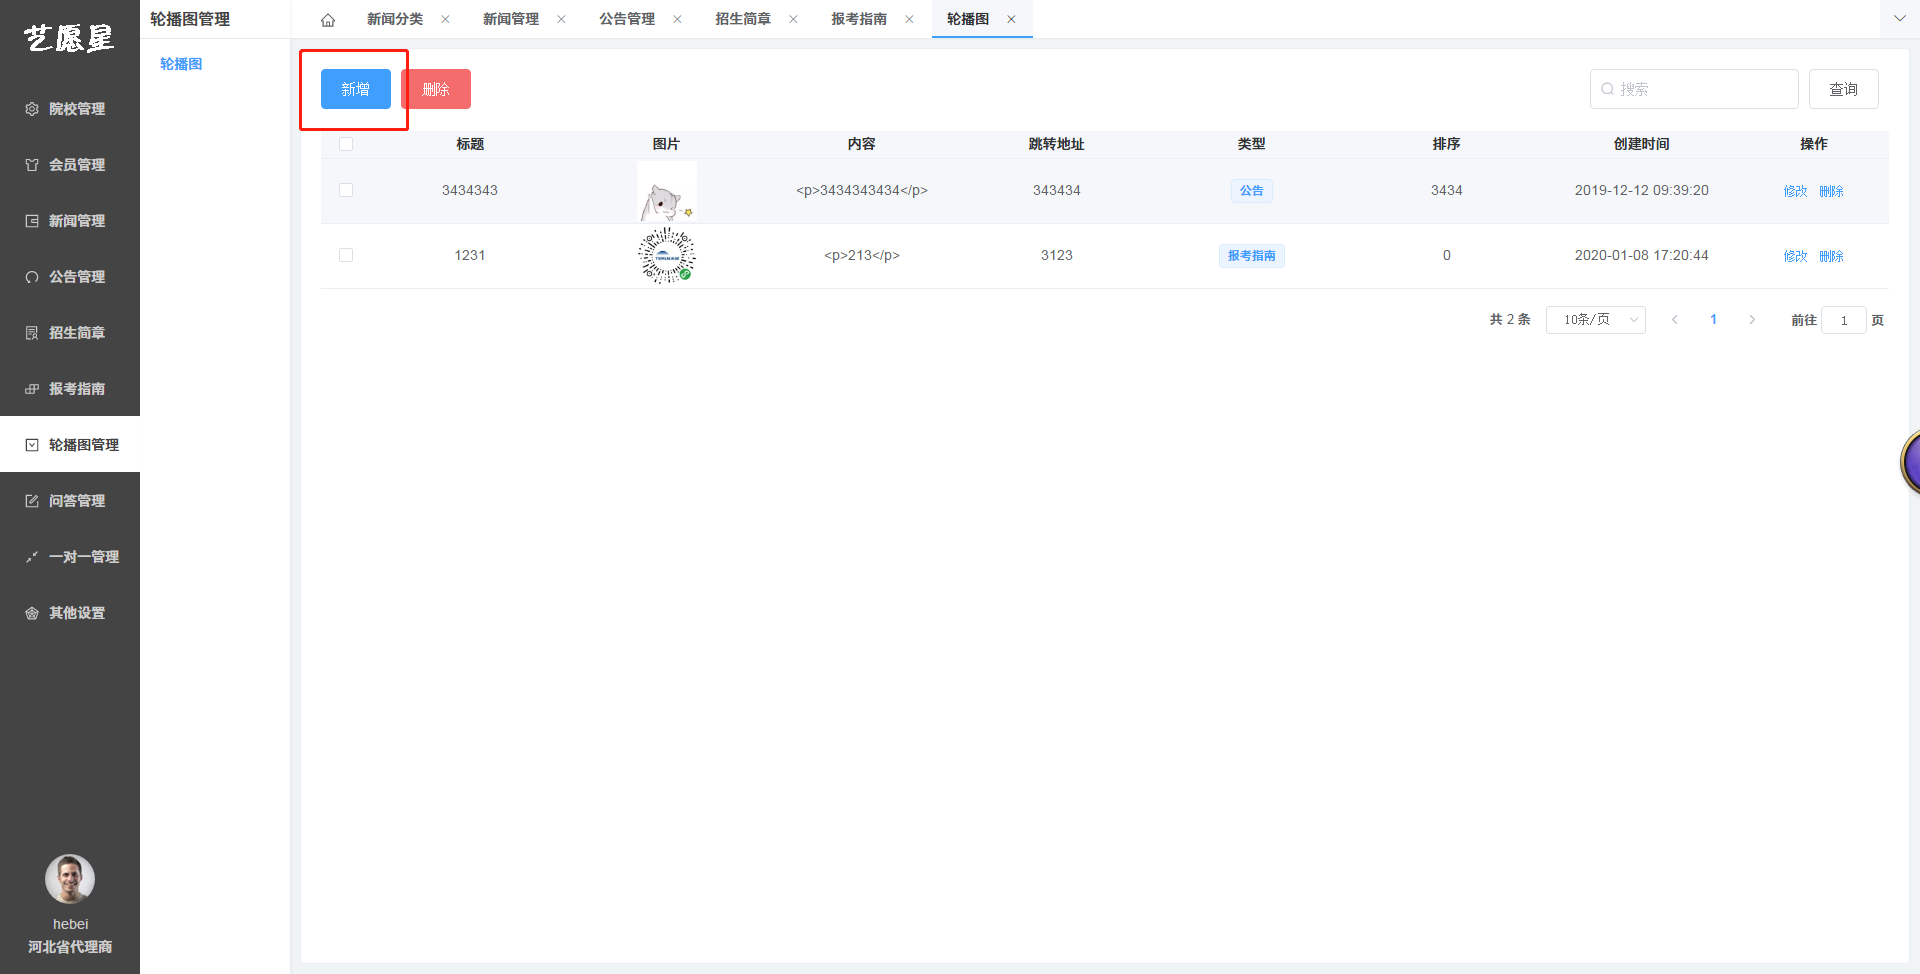Close the 轮播图 tab

[x=1011, y=19]
